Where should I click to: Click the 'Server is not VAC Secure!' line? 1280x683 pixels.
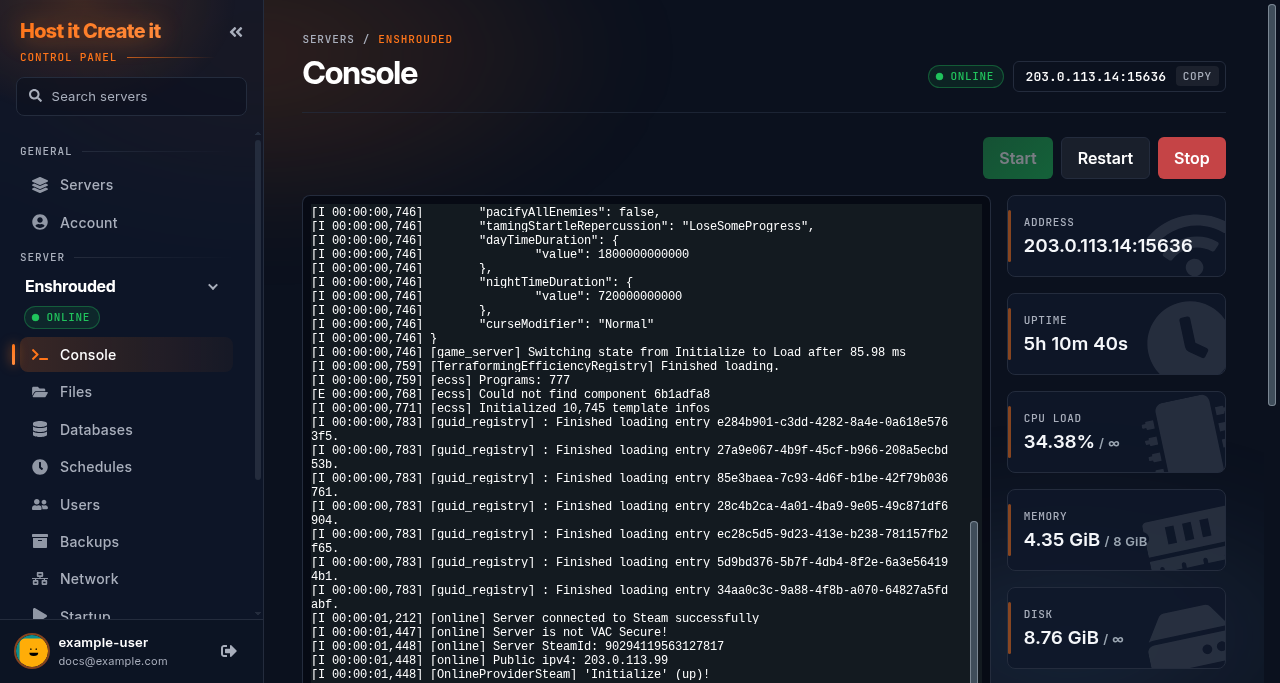[489, 632]
